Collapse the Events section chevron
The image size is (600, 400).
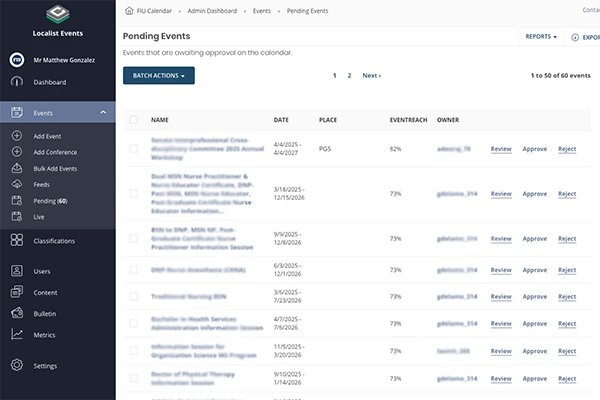coord(103,113)
